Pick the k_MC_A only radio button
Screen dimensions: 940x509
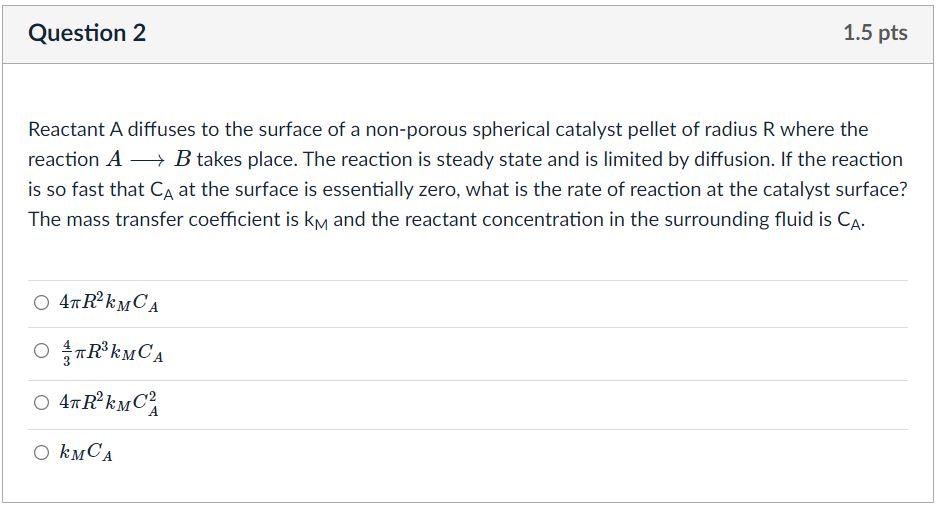pos(41,453)
